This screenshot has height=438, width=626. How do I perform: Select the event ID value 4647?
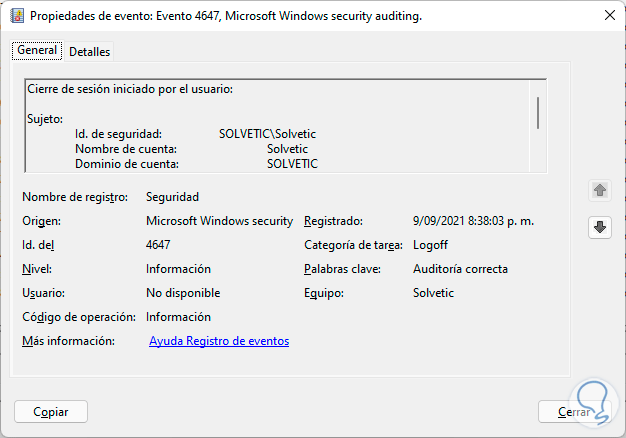click(x=159, y=245)
